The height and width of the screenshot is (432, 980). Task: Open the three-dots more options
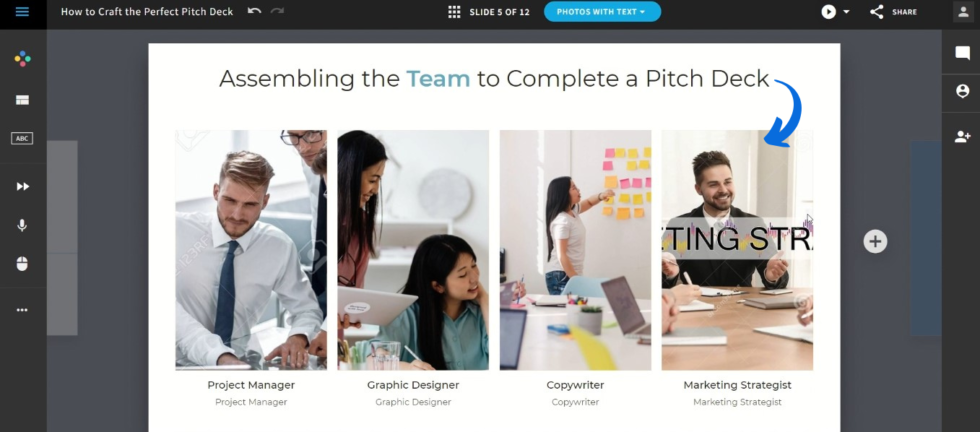pyautogui.click(x=22, y=310)
